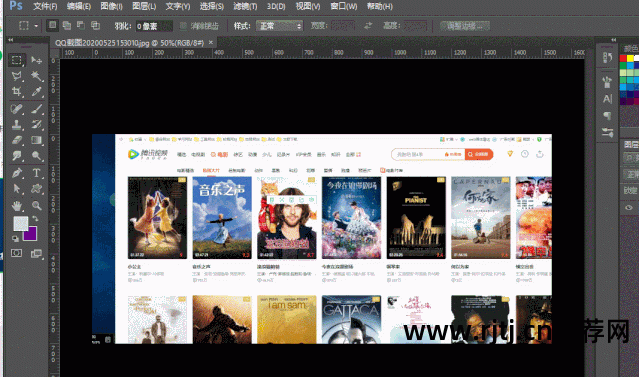Open the Help menu
This screenshot has height=377, width=639.
379,7
